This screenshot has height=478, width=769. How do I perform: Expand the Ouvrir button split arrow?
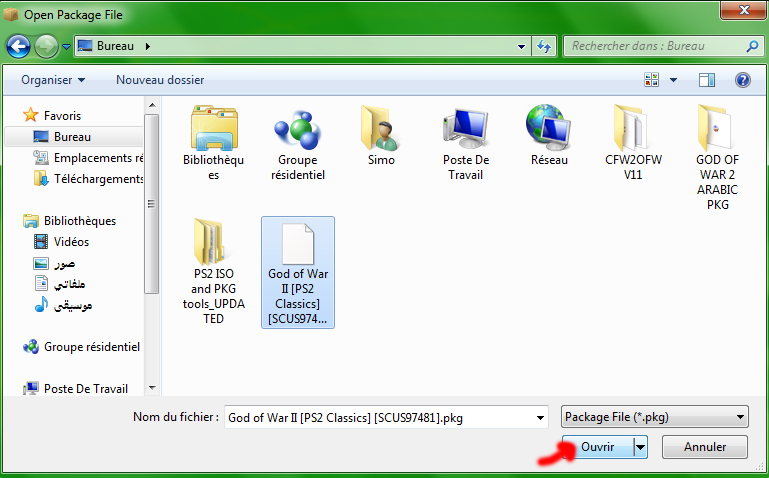(x=640, y=447)
